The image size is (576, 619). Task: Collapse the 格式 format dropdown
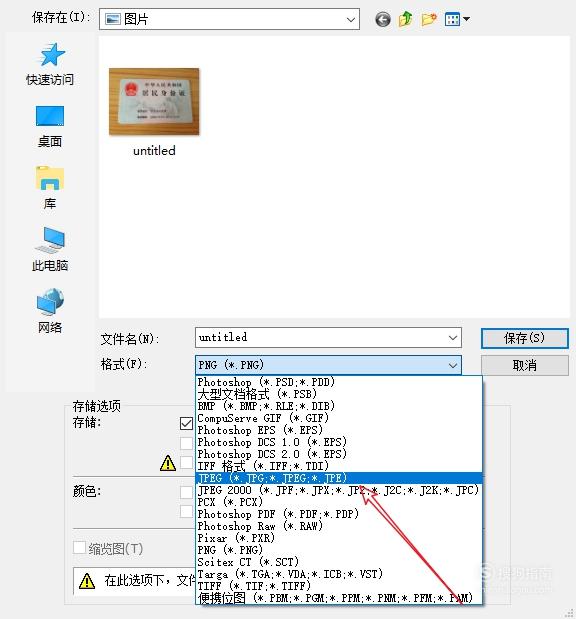tap(453, 365)
